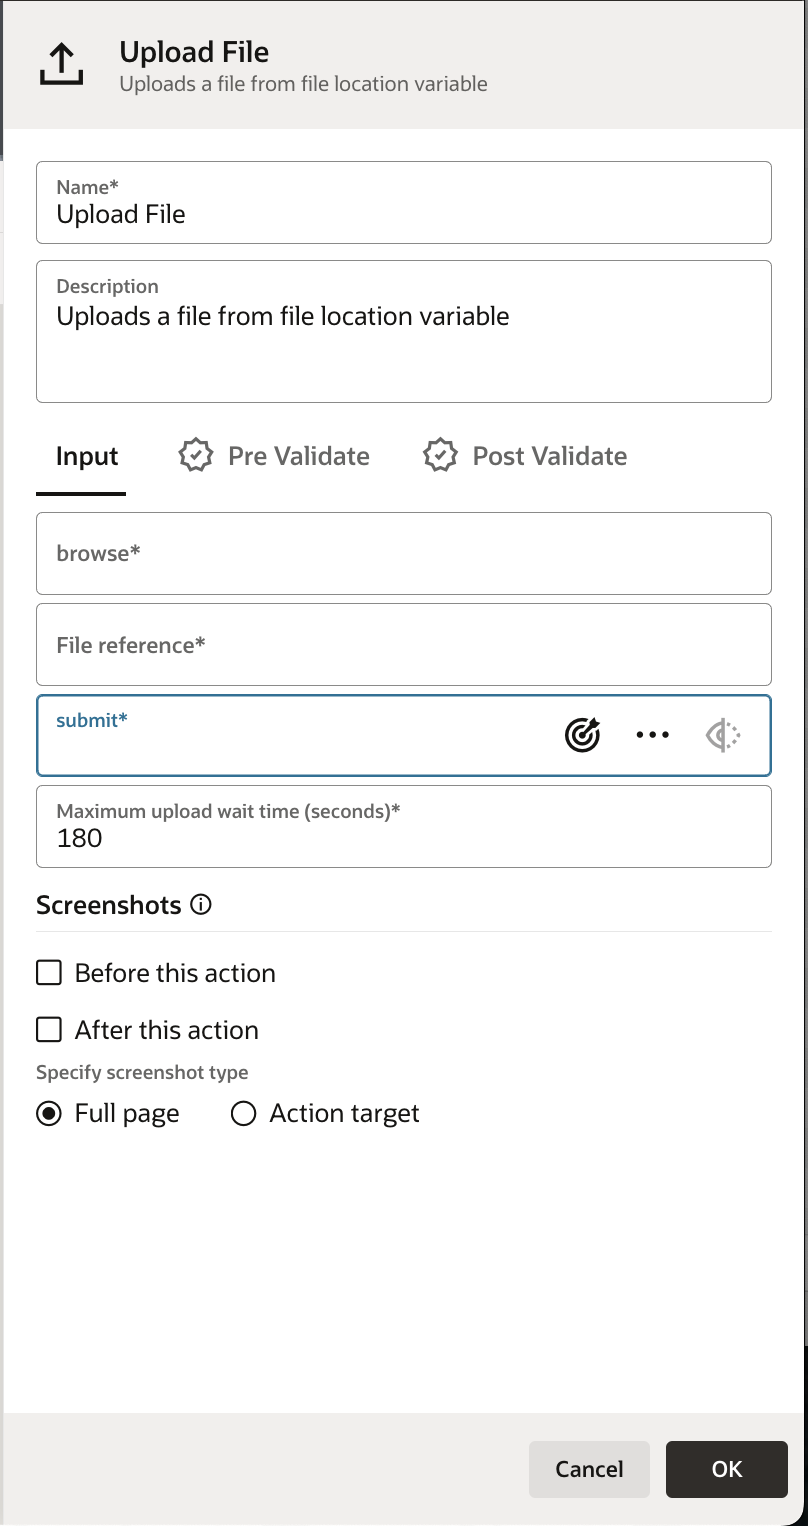
Task: Select the Action target radio button
Action: tap(243, 1113)
